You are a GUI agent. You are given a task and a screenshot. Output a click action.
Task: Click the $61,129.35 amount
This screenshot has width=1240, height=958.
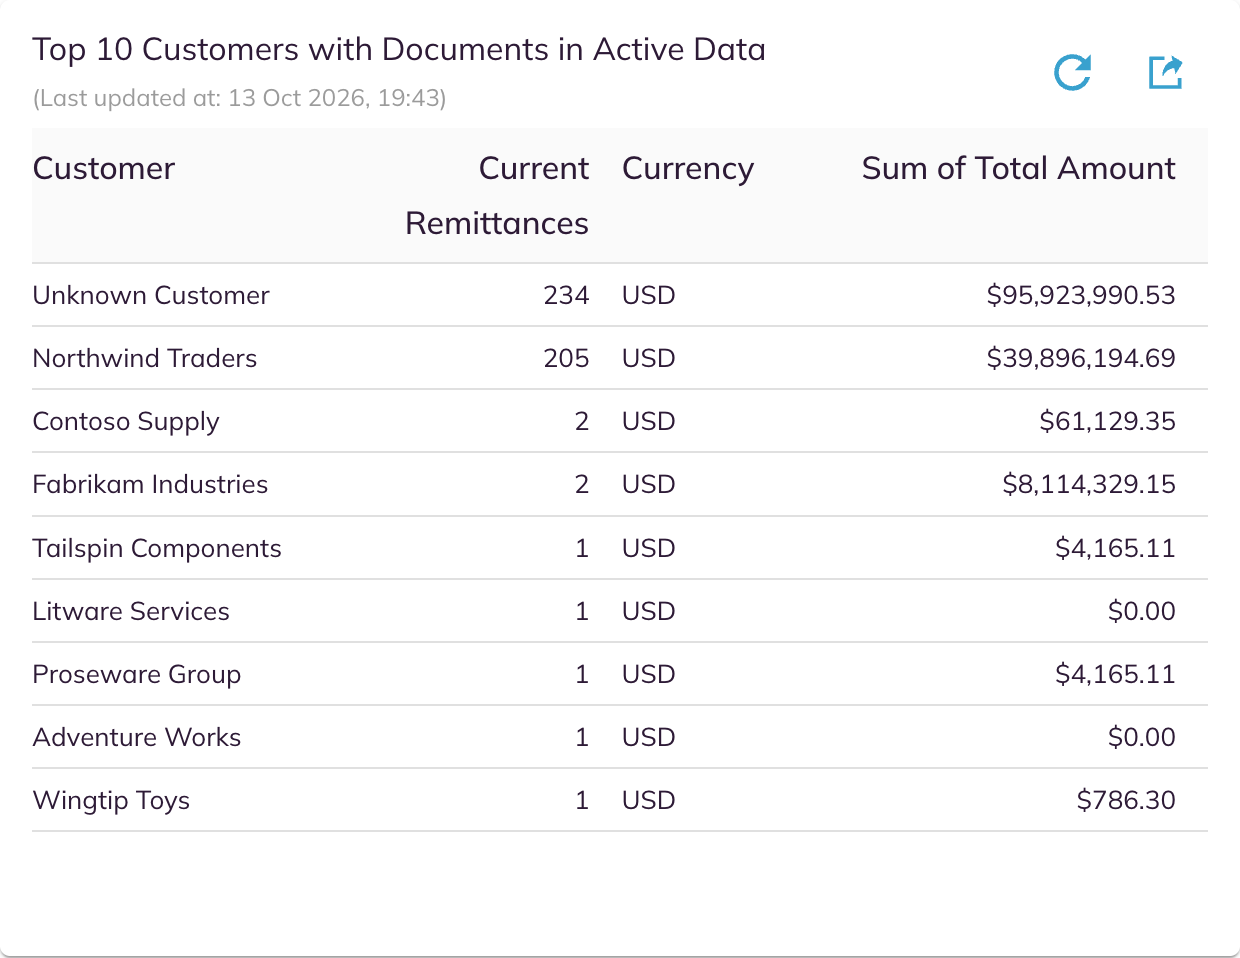pyautogui.click(x=1107, y=421)
